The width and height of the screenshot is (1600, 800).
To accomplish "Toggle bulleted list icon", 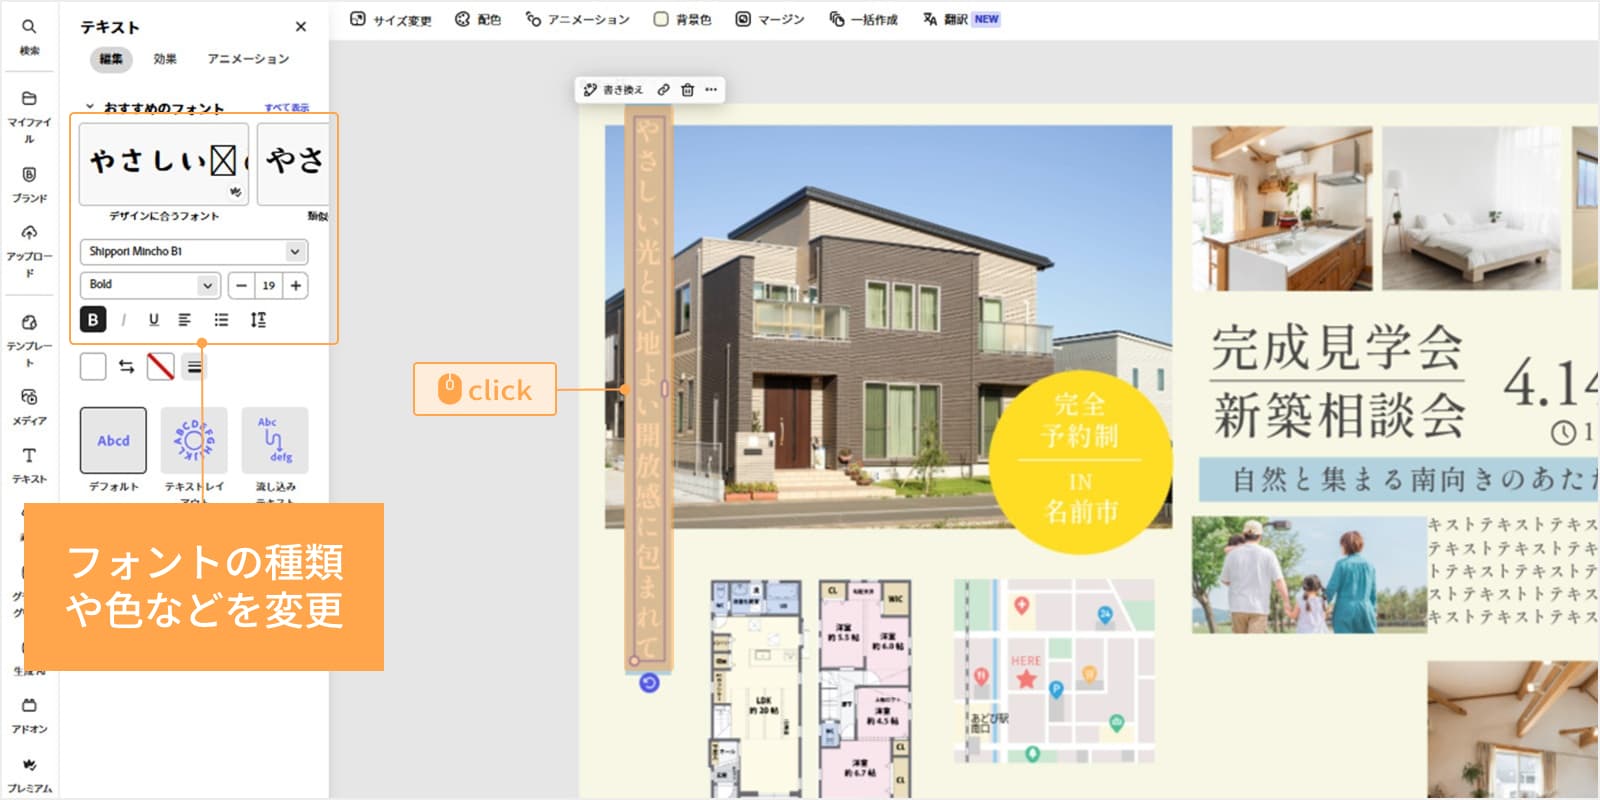I will [221, 320].
